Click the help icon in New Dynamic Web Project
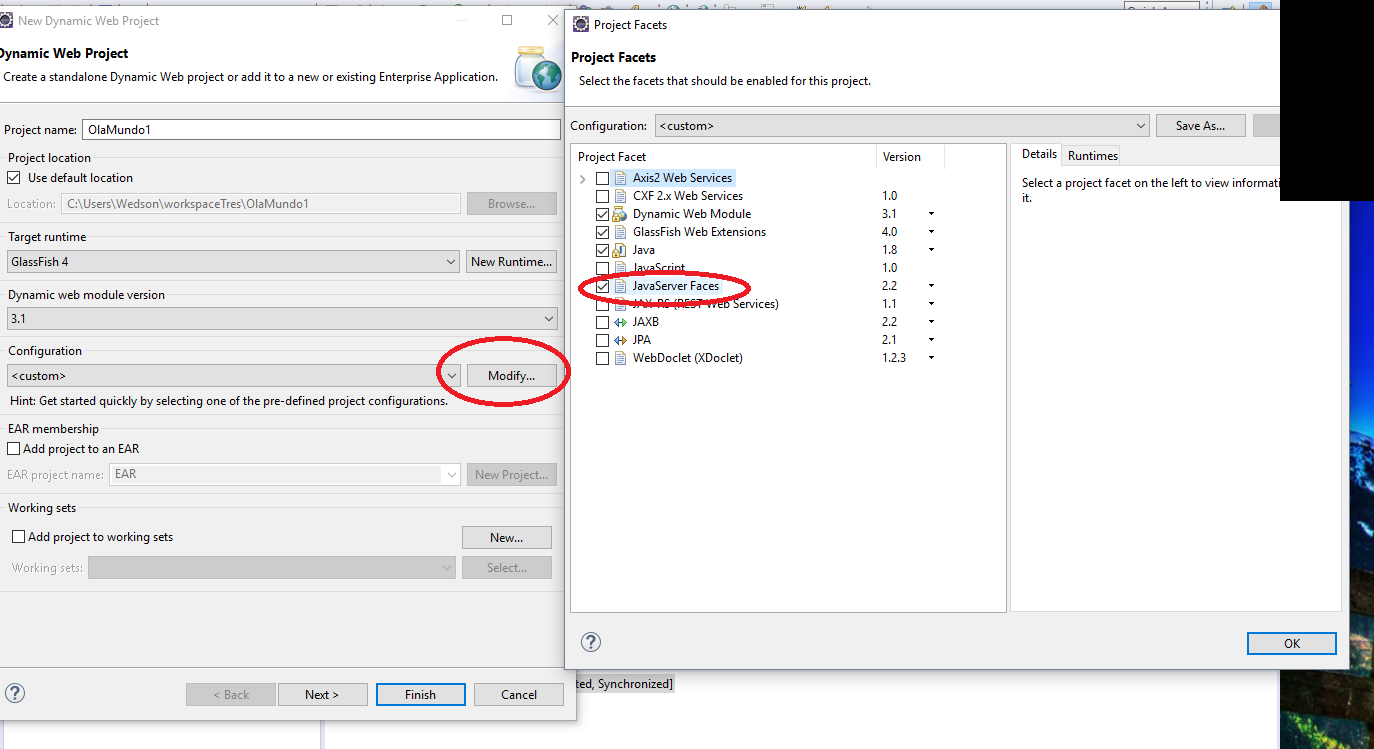This screenshot has width=1374, height=749. (15, 693)
